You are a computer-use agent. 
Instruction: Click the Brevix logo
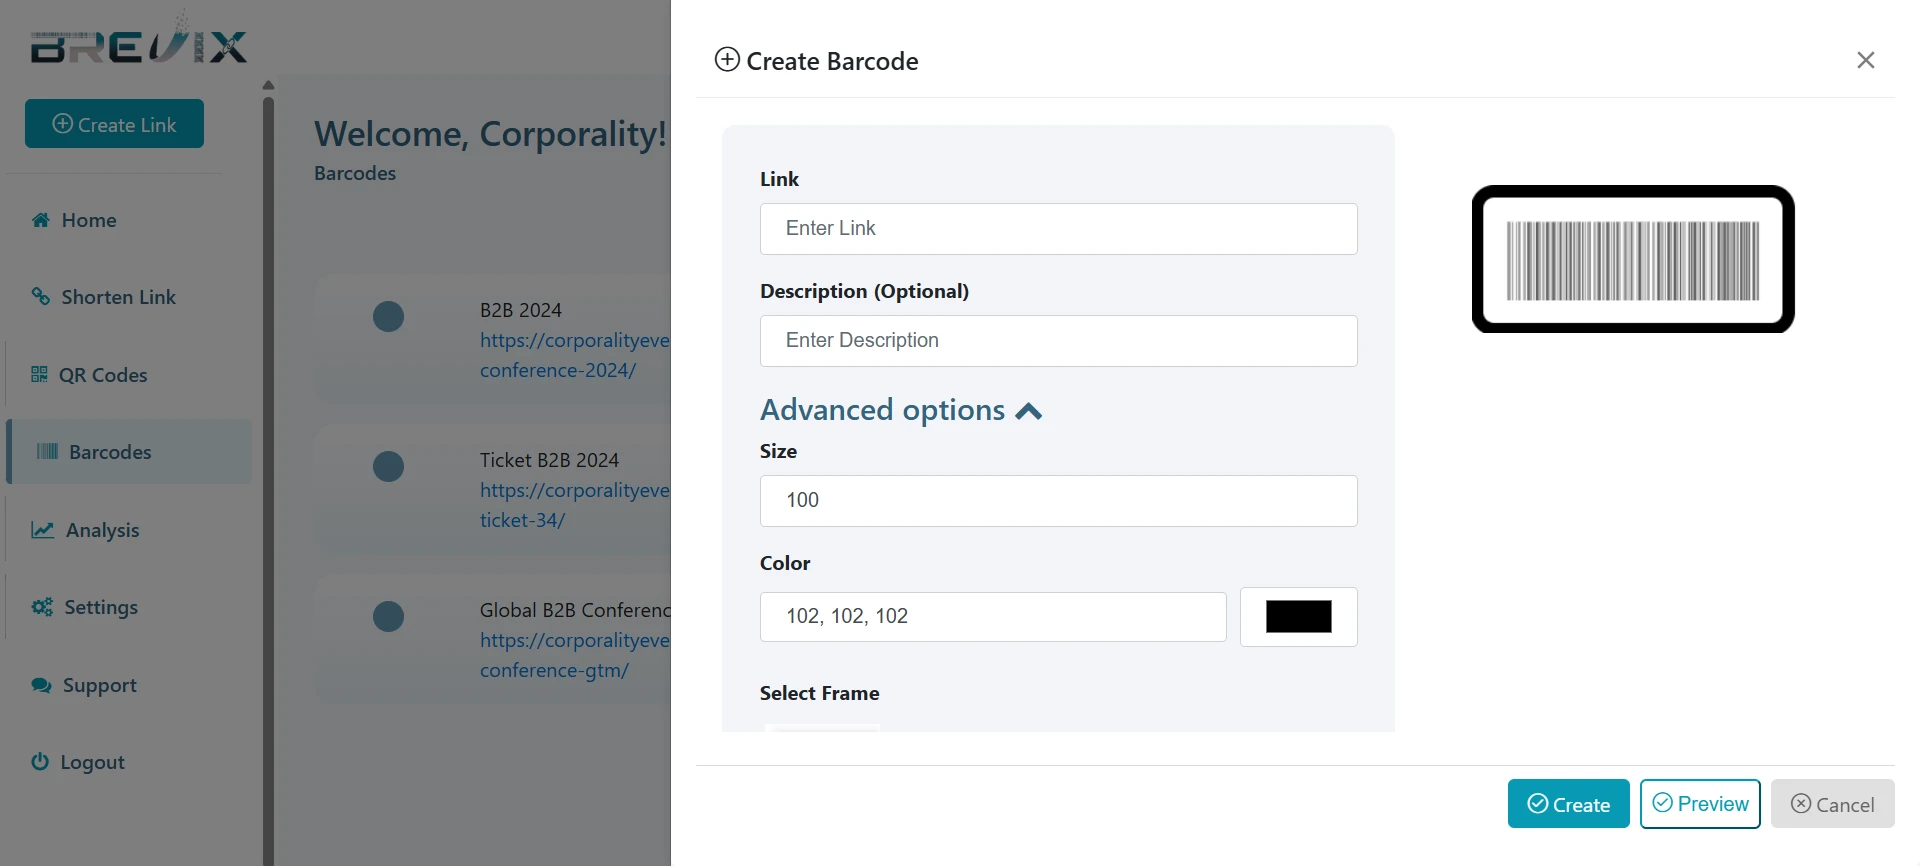138,43
